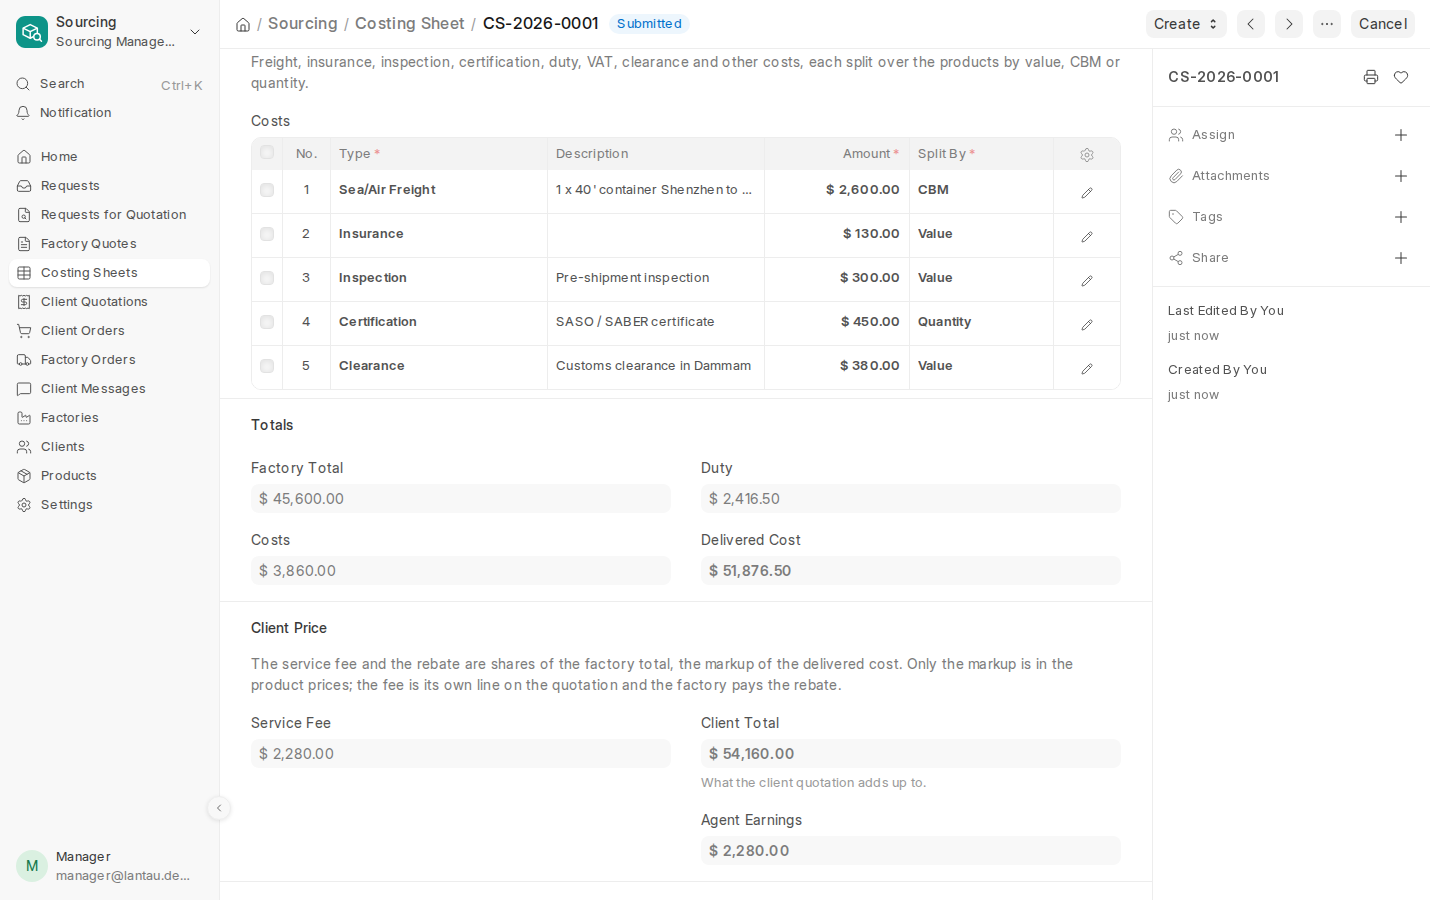Screen dimensions: 1440x900
Task: Edit the Insurance cost row
Action: point(1087,236)
